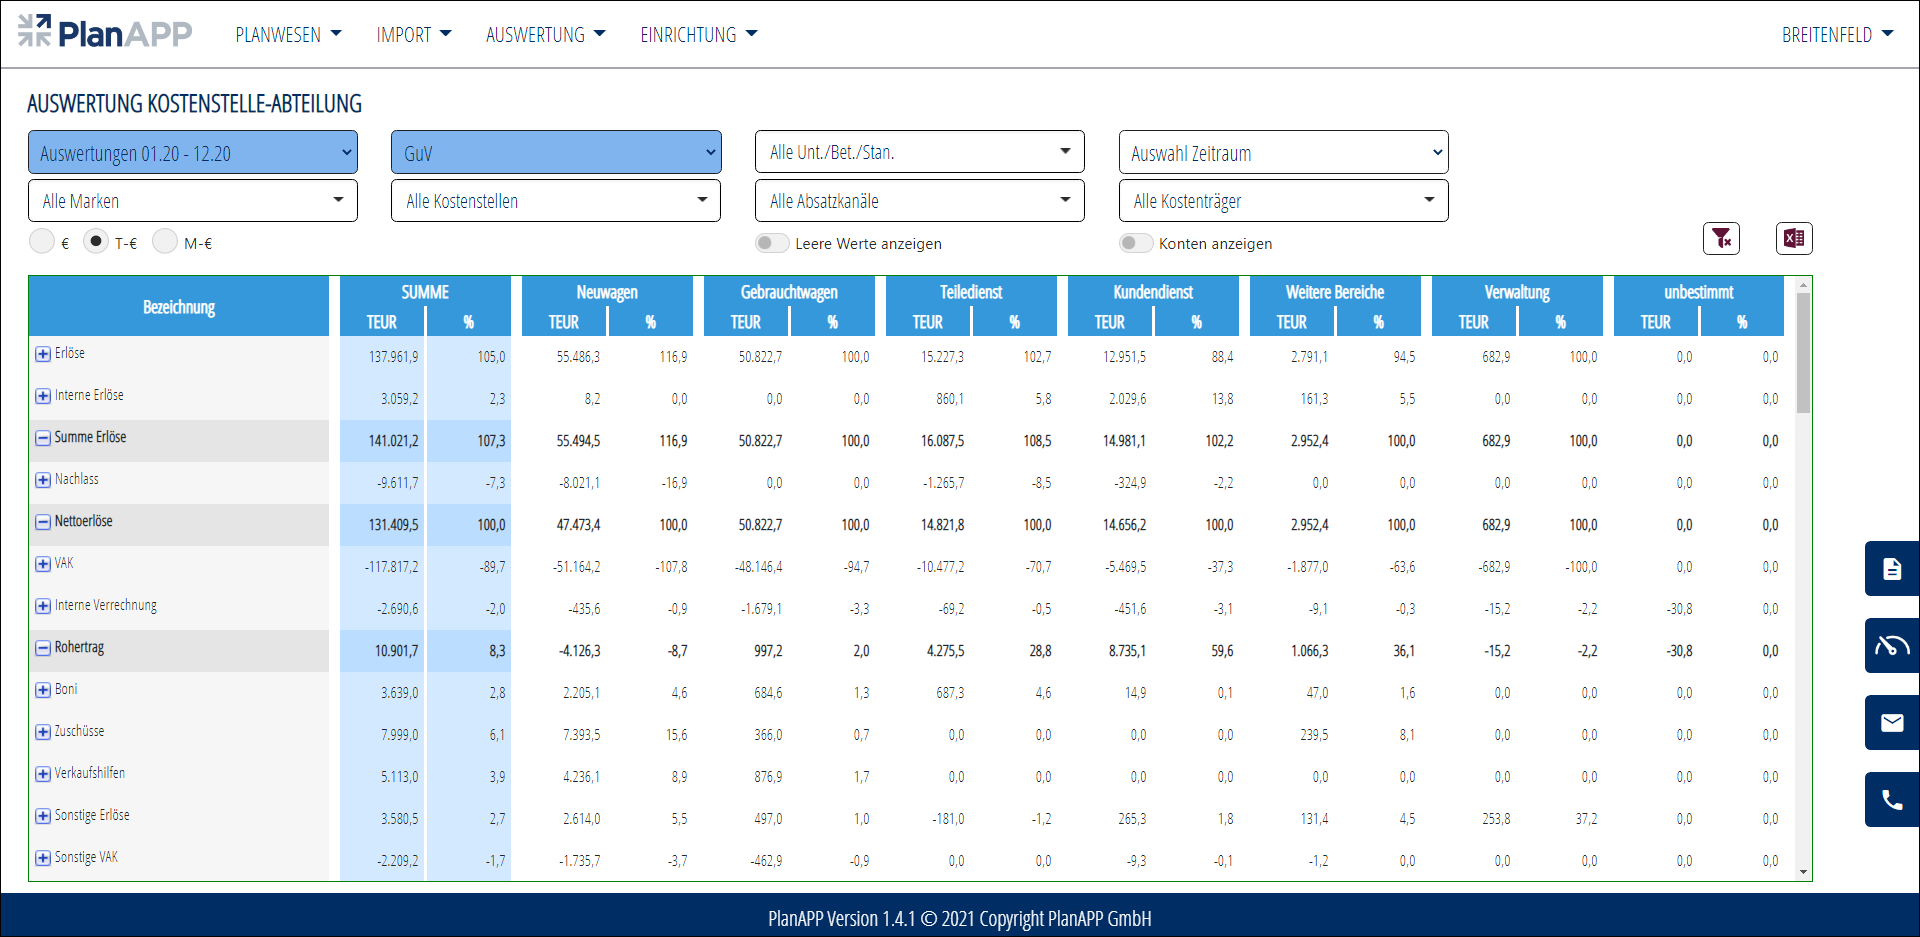Click the clear filter funnel icon
Viewport: 1920px width, 937px height.
coord(1721,238)
